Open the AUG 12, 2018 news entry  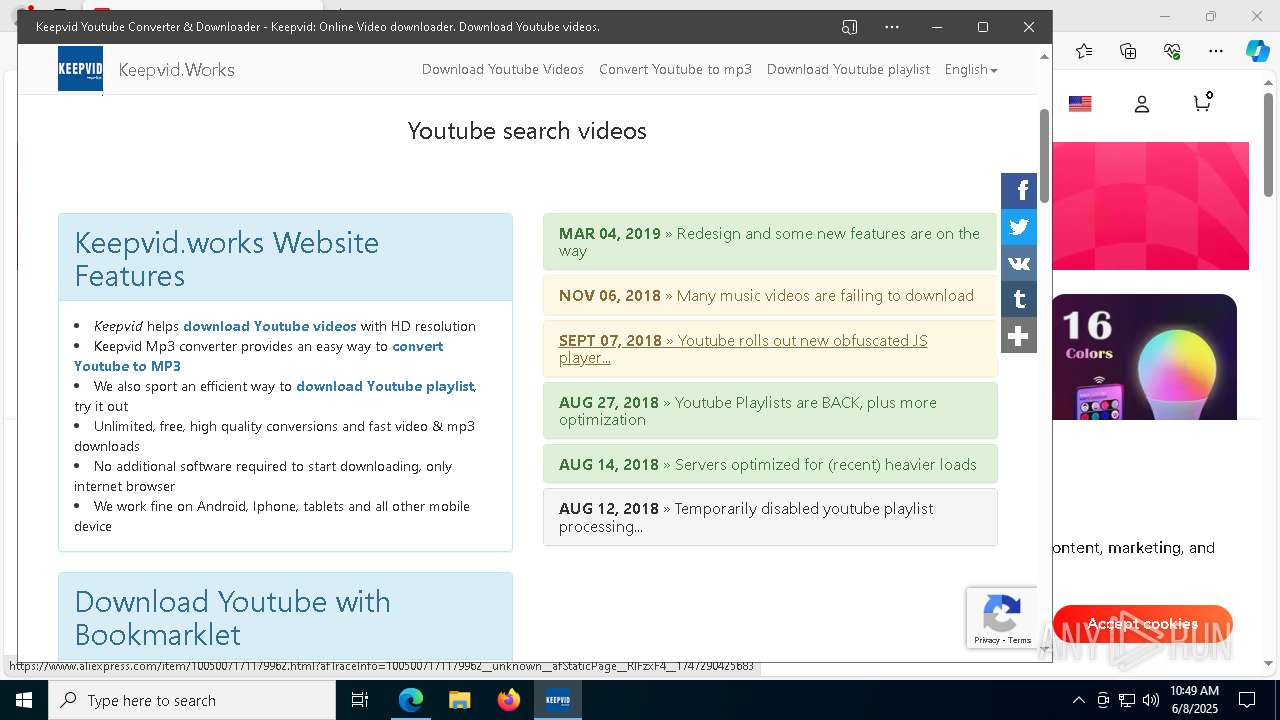(770, 517)
